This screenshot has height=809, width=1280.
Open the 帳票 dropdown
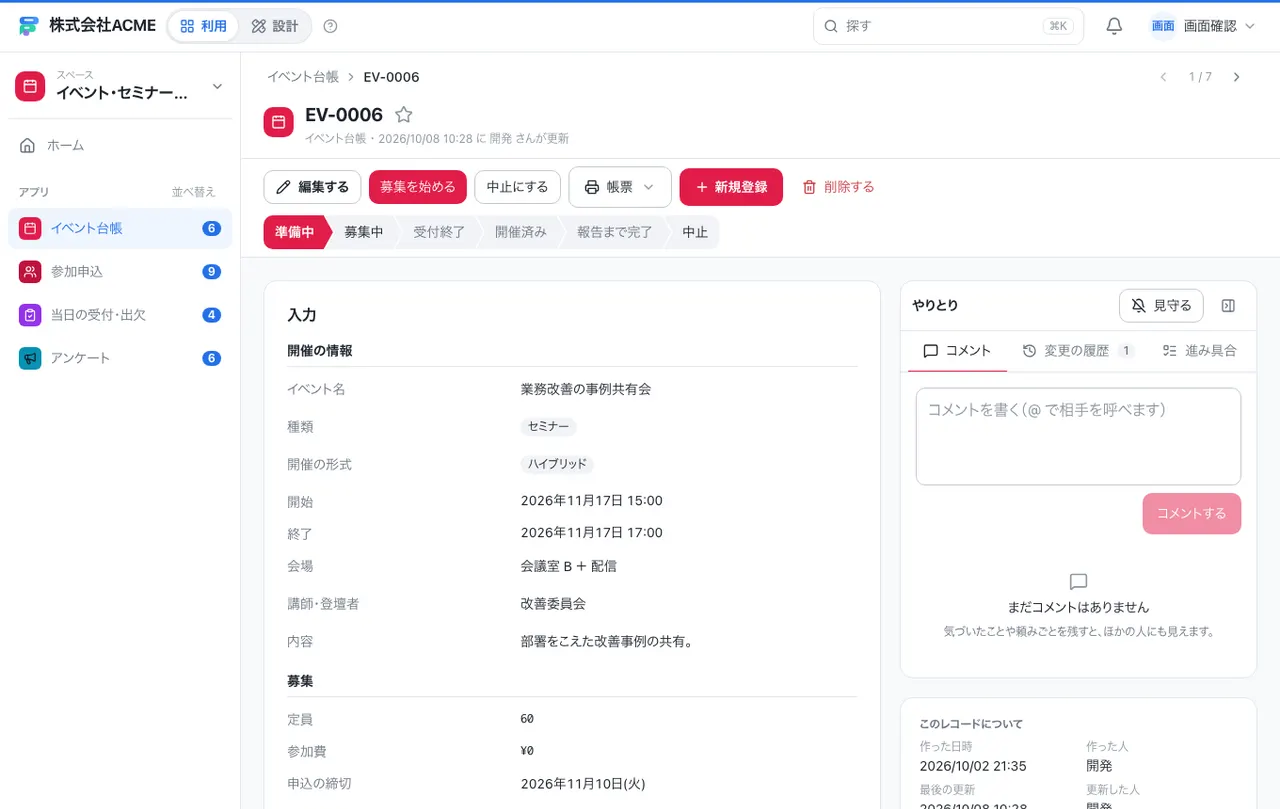[620, 187]
